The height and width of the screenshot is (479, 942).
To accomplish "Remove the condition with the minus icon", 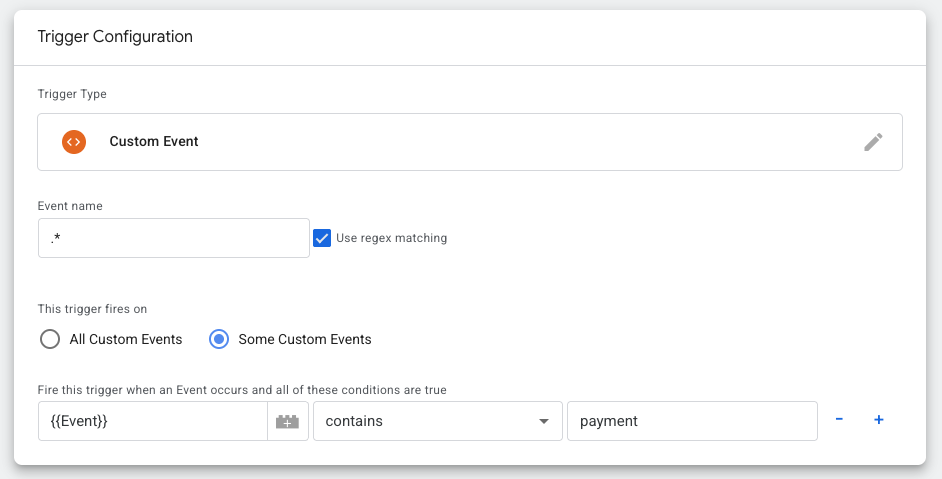I will click(839, 420).
